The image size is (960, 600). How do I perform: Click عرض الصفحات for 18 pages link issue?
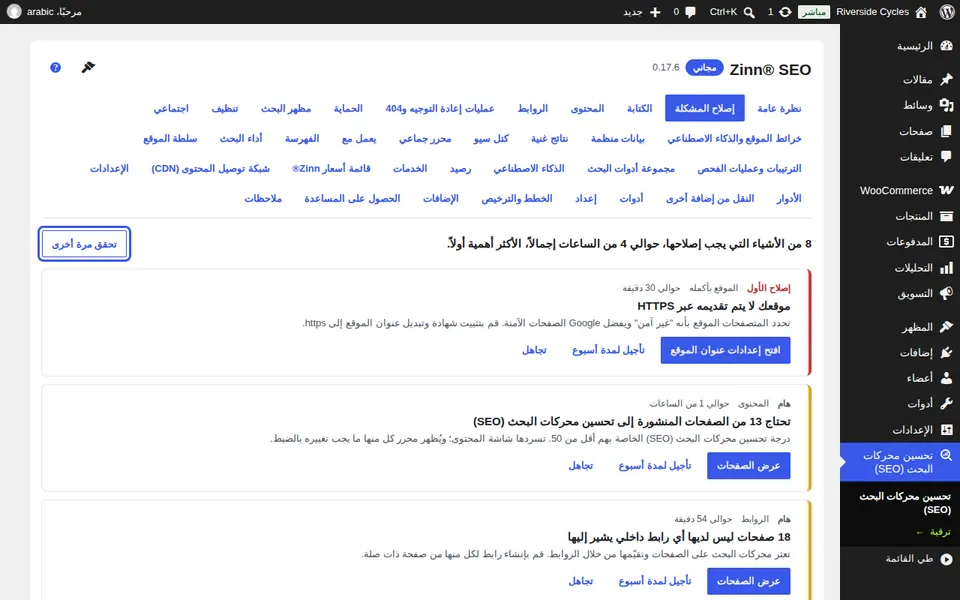click(749, 582)
